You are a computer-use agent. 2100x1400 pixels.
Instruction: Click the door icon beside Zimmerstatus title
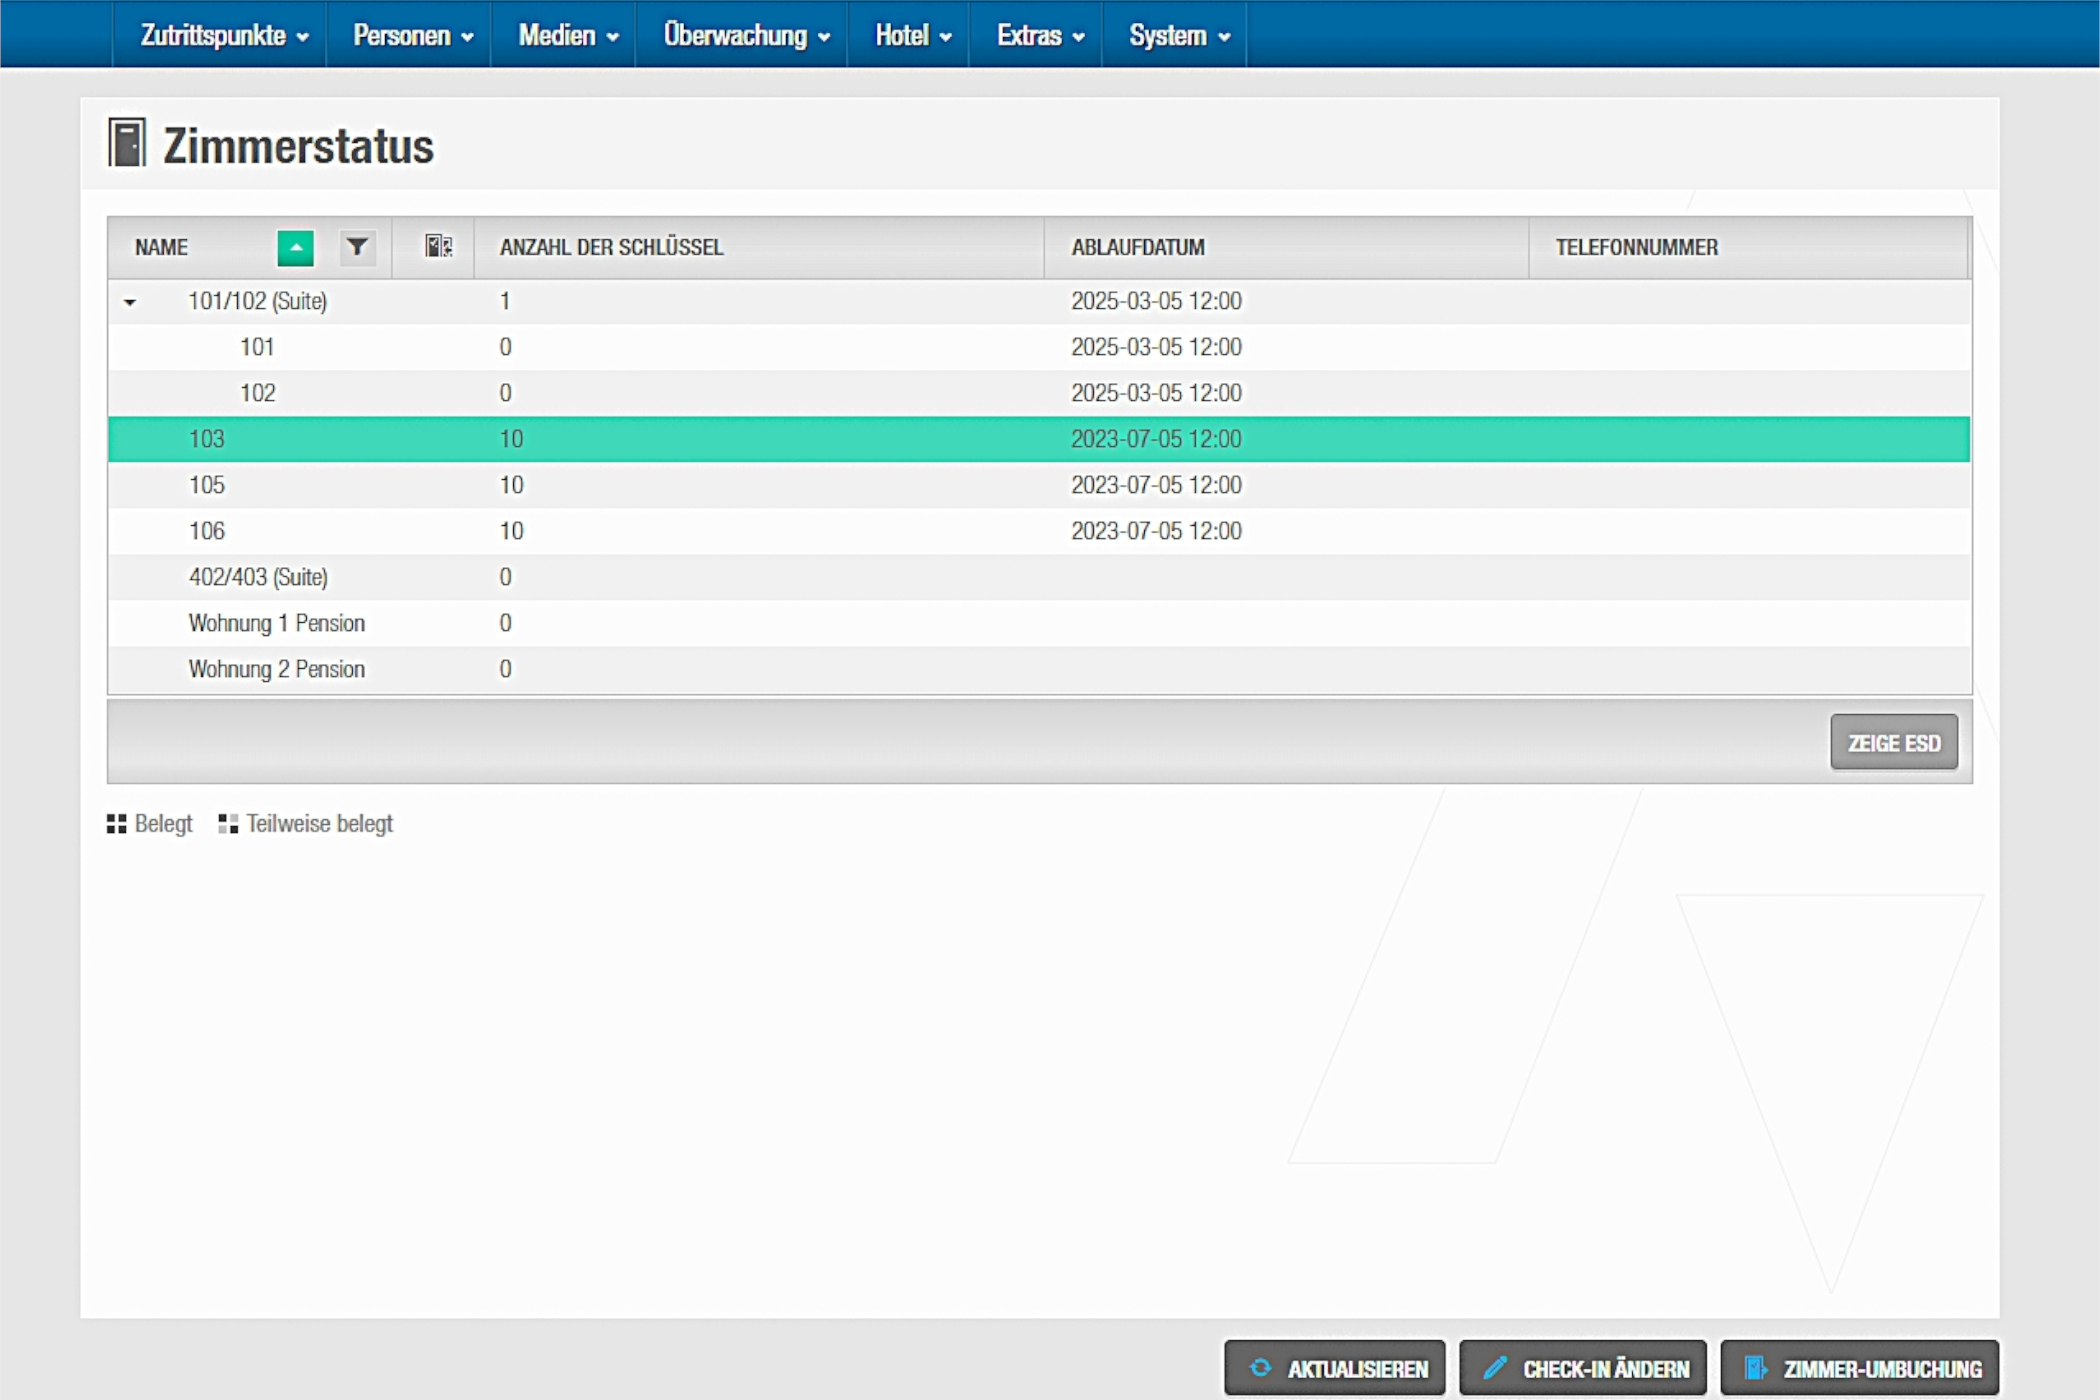[x=127, y=143]
